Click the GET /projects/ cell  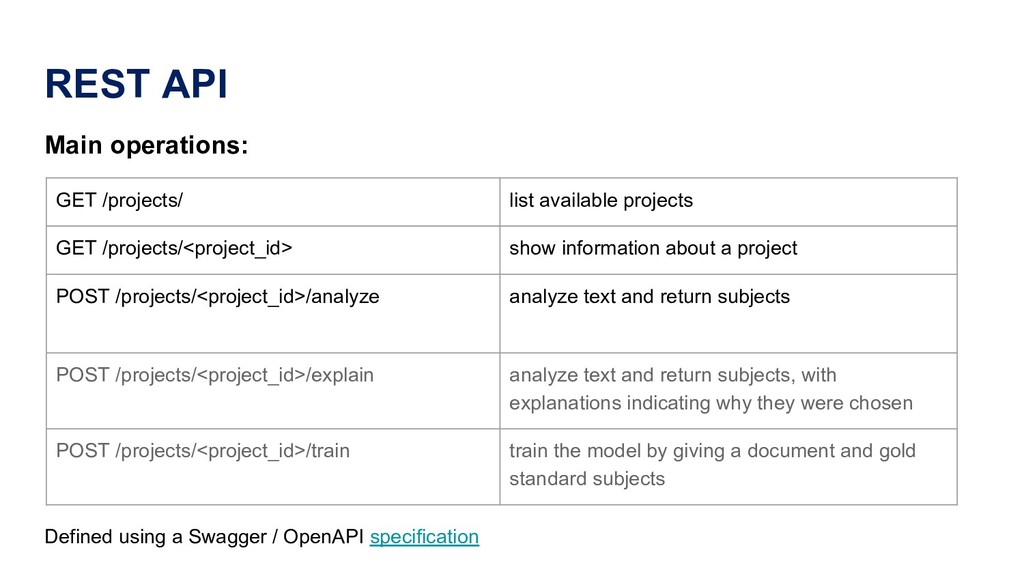click(x=120, y=201)
